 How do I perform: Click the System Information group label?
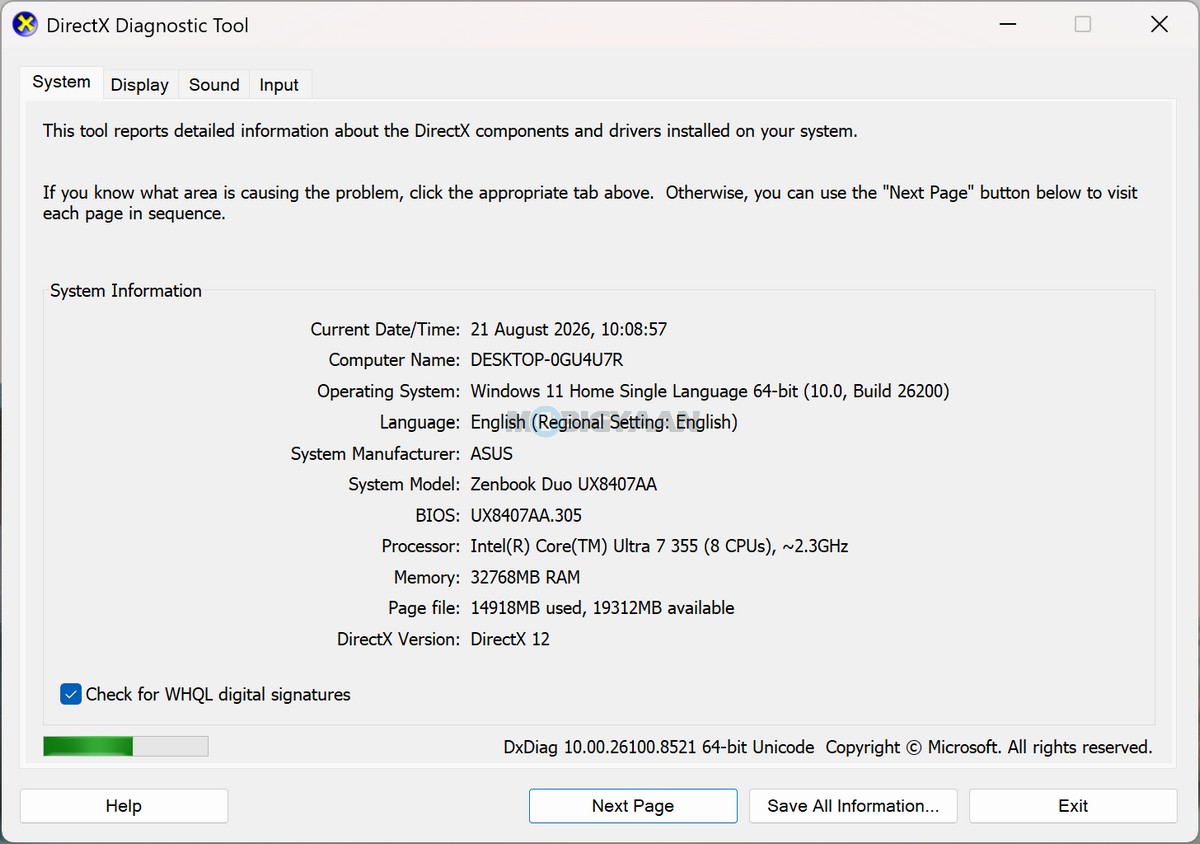(126, 291)
